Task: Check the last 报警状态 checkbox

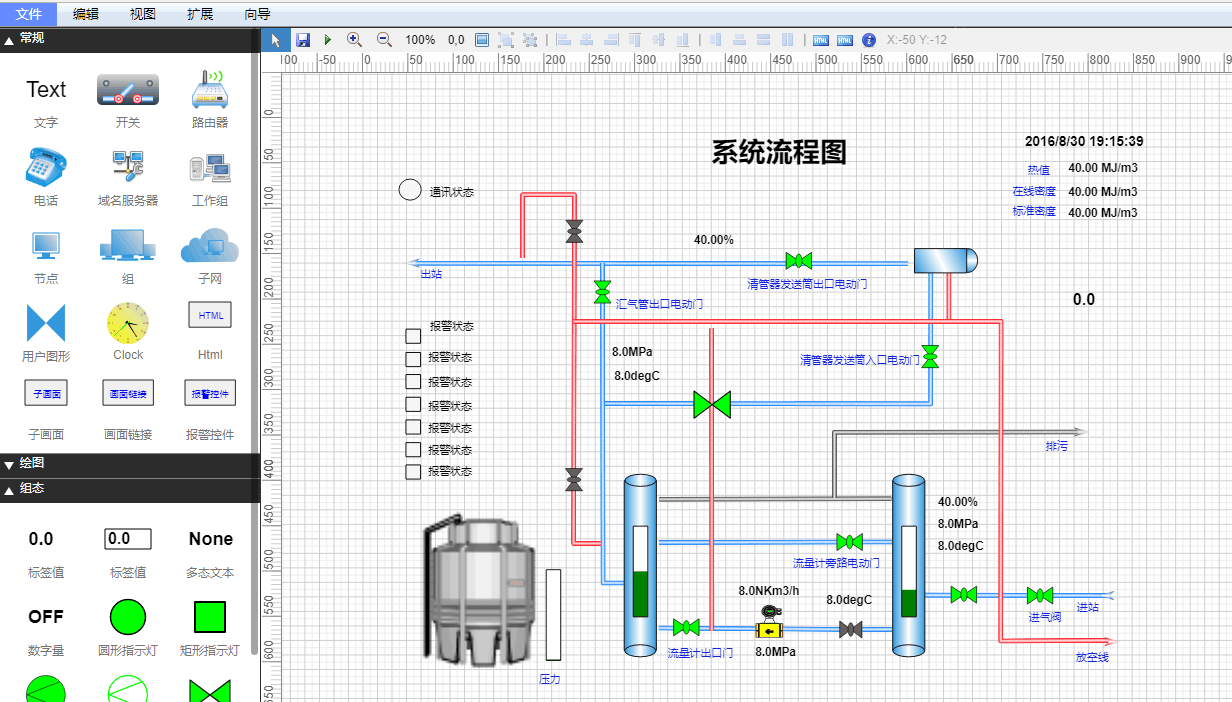Action: click(x=413, y=472)
